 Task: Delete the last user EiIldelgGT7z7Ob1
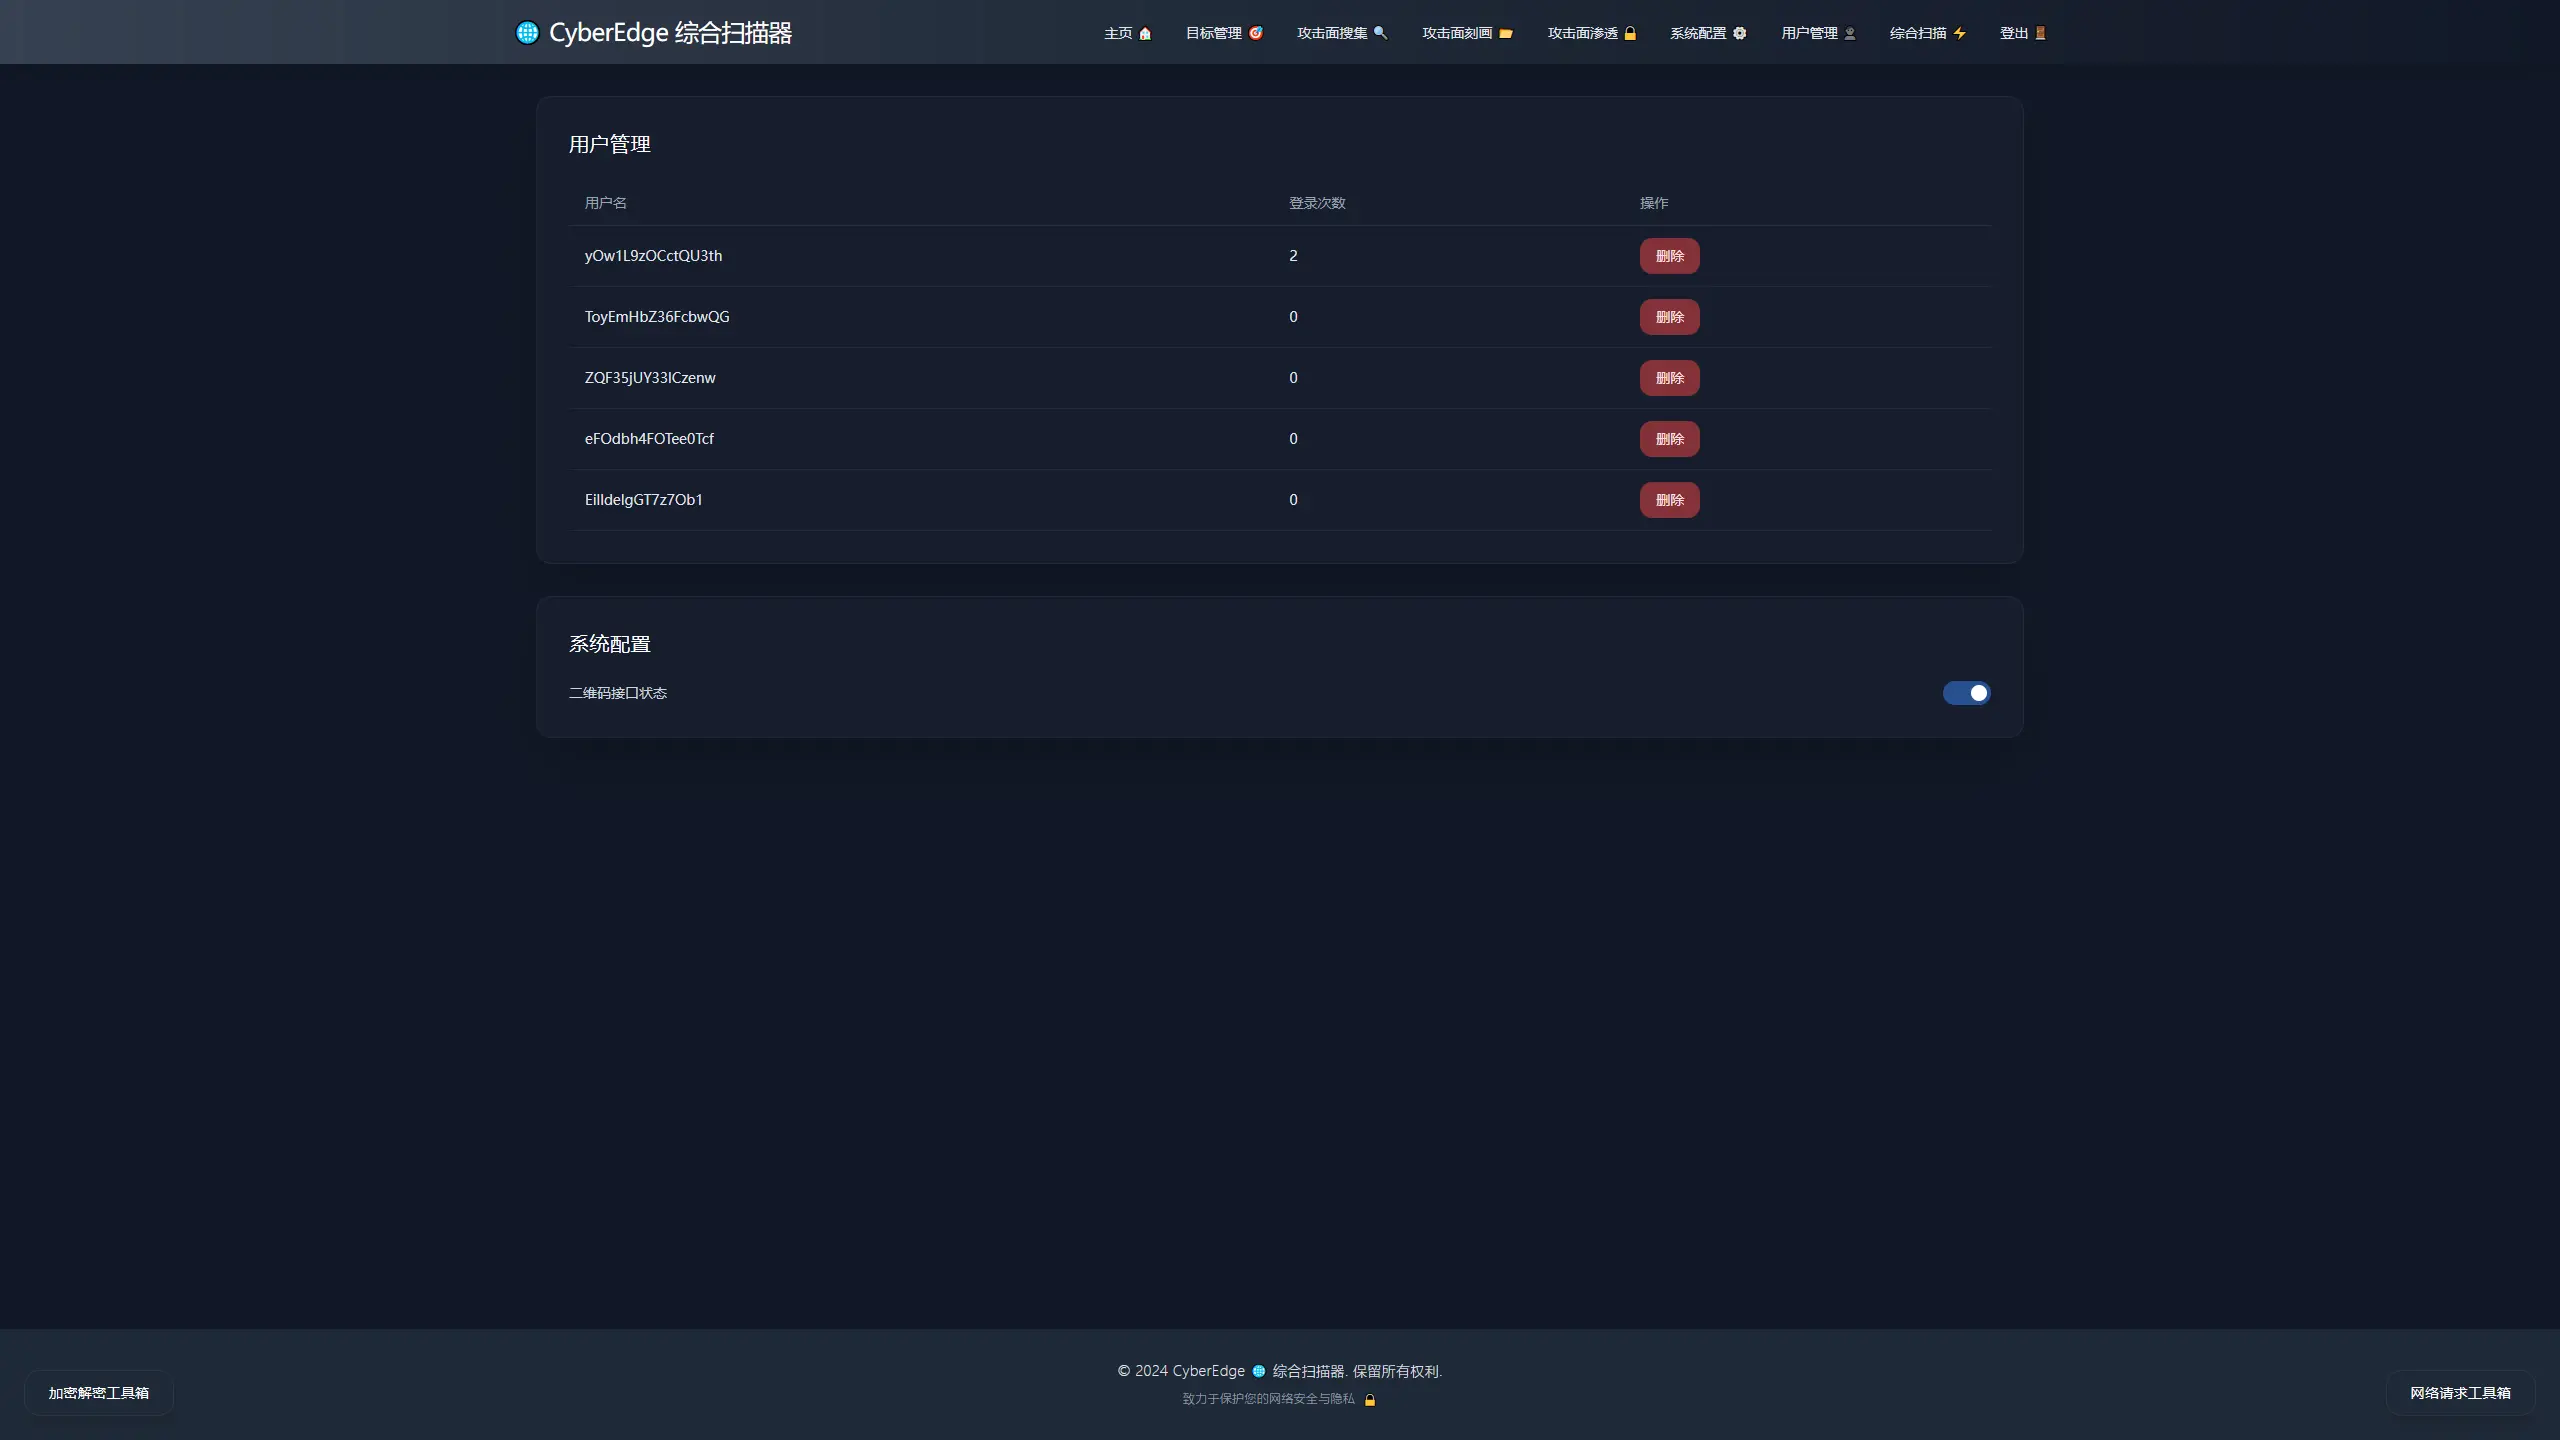coord(1669,500)
